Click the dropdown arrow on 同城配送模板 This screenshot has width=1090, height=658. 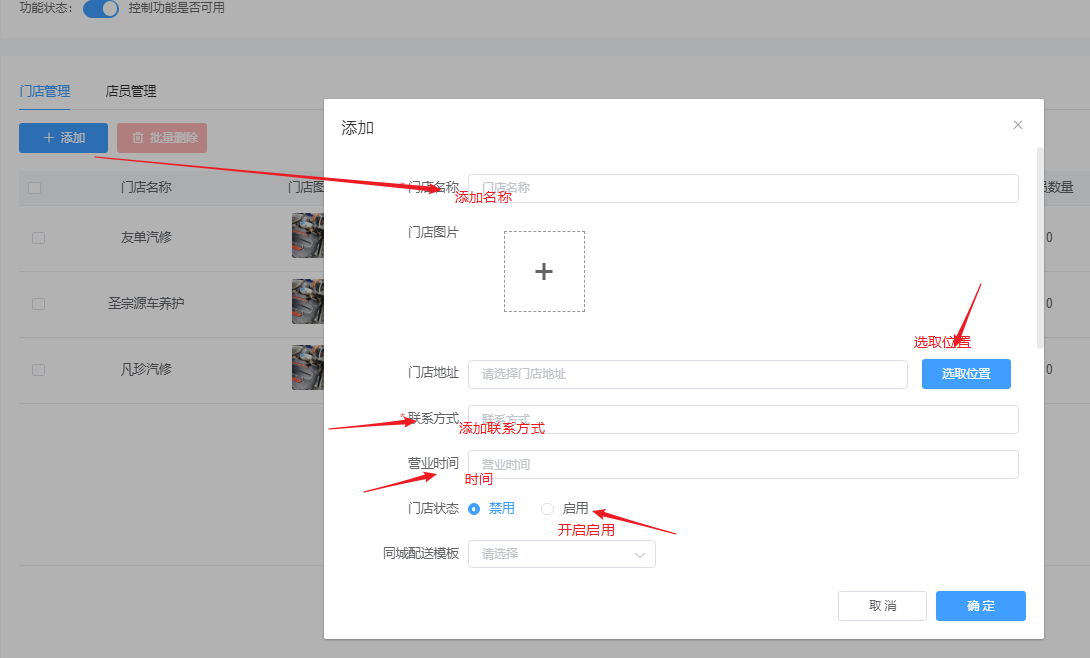(x=640, y=553)
